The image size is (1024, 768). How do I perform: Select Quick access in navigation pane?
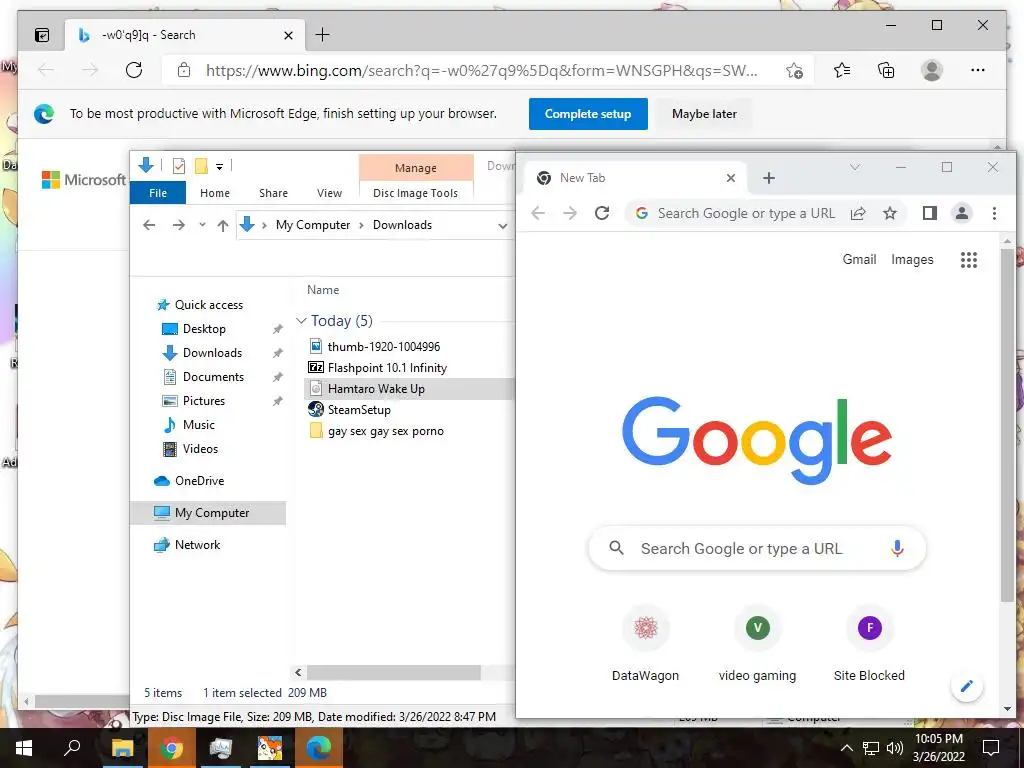pos(208,305)
